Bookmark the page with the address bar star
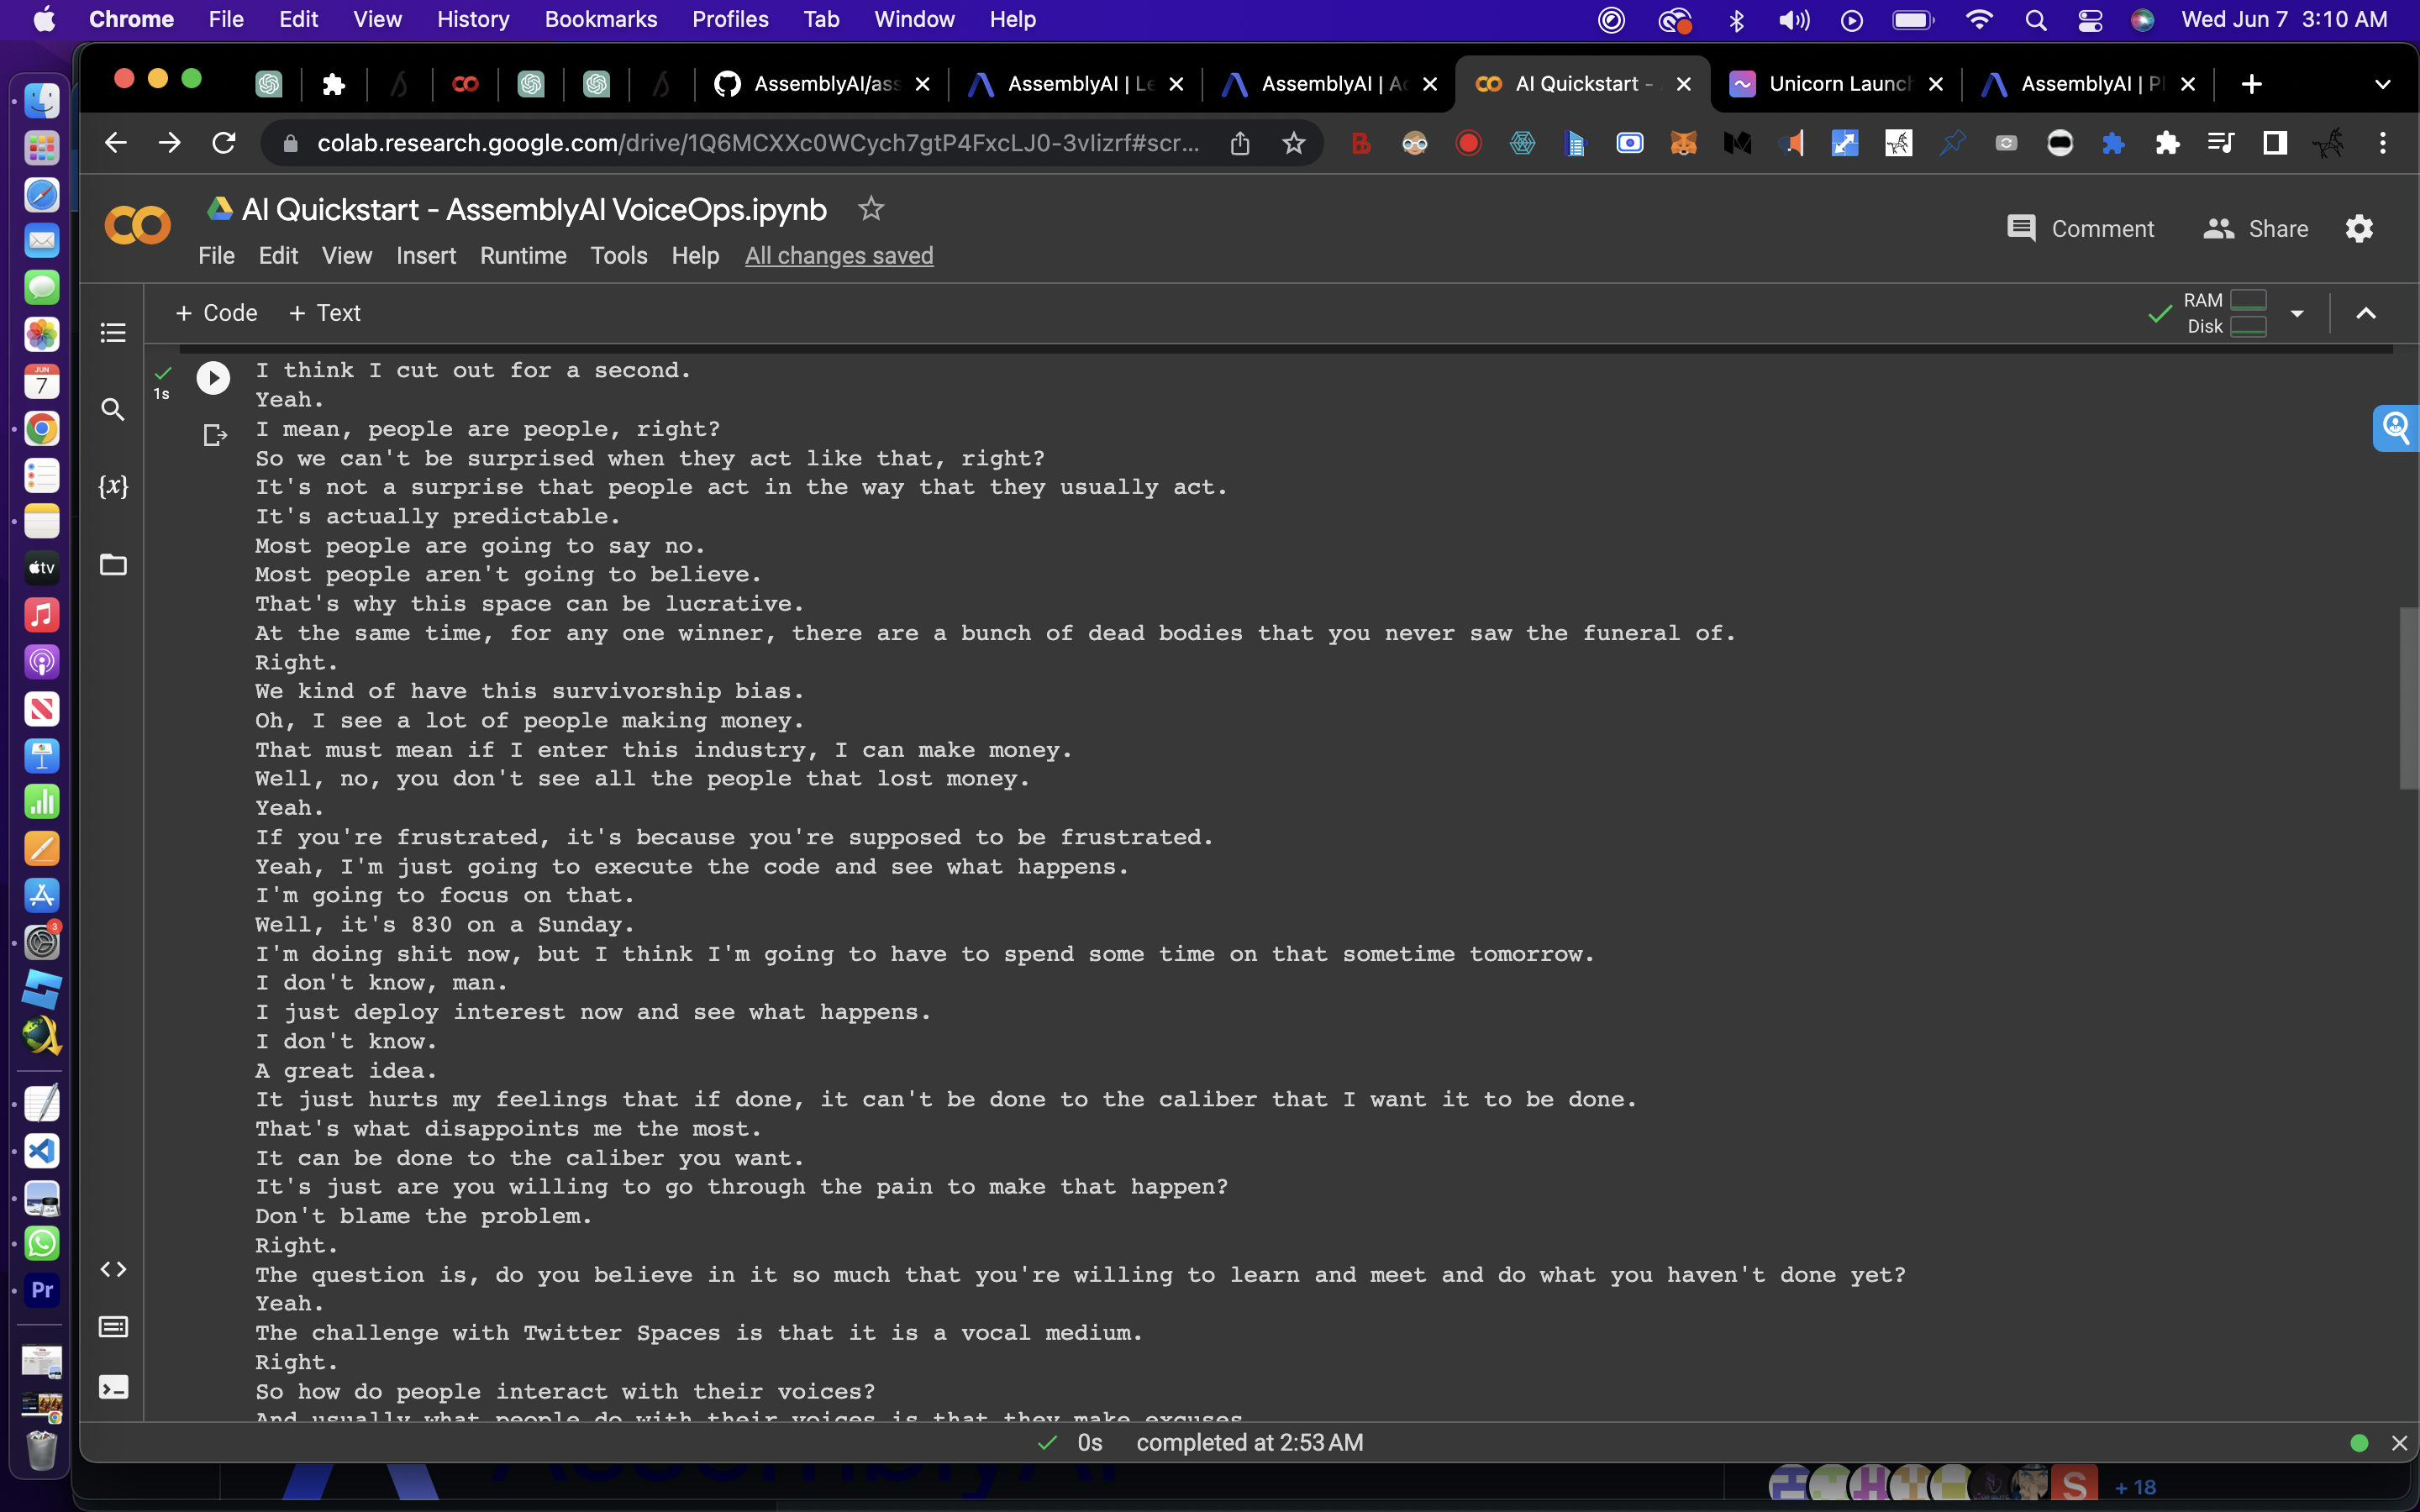2420x1512 pixels. tap(1292, 143)
